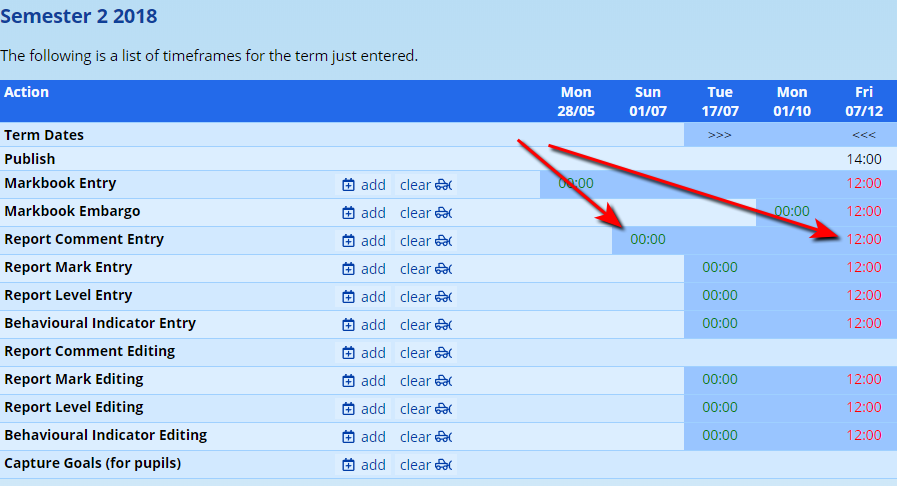Clear Behavioural Indicator Editing timeframe
The image size is (897, 486).
click(x=426, y=437)
